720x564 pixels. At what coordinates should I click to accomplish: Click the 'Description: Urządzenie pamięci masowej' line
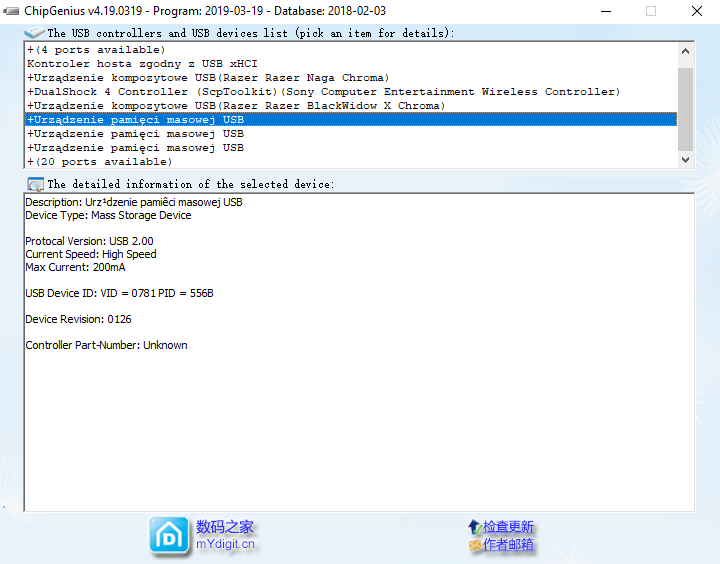click(134, 202)
